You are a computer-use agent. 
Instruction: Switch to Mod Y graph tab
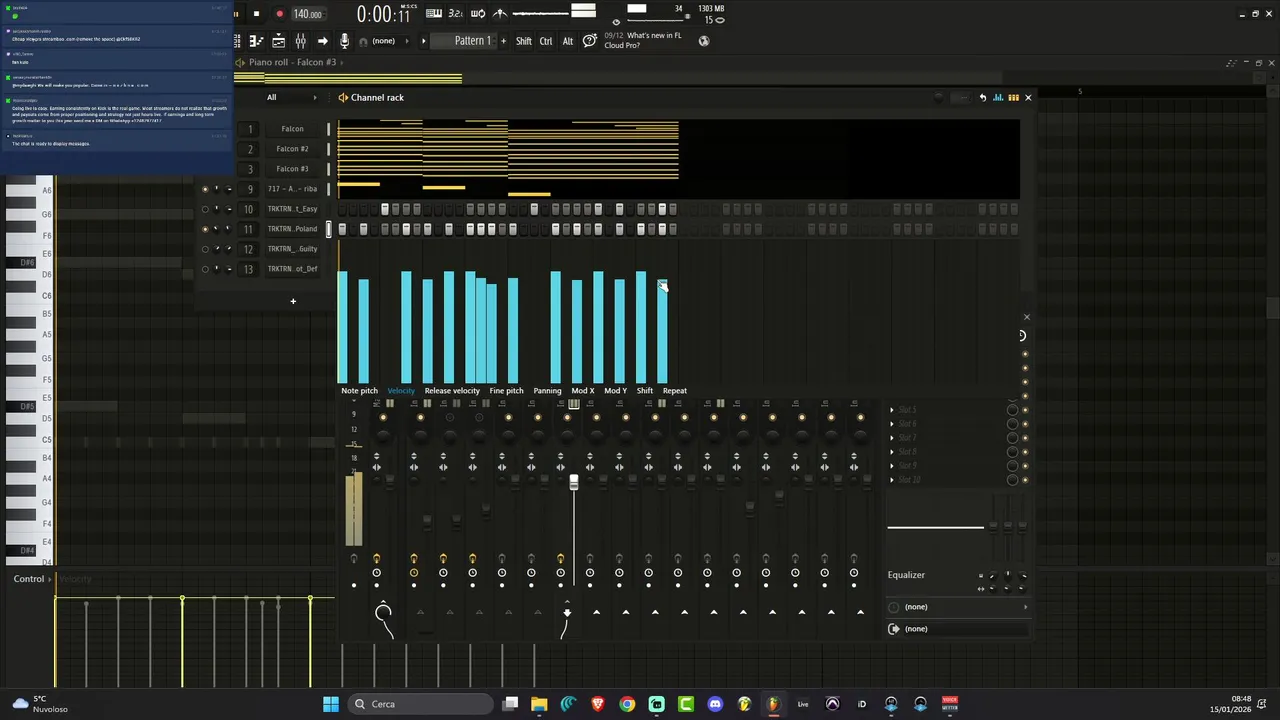pyautogui.click(x=615, y=391)
